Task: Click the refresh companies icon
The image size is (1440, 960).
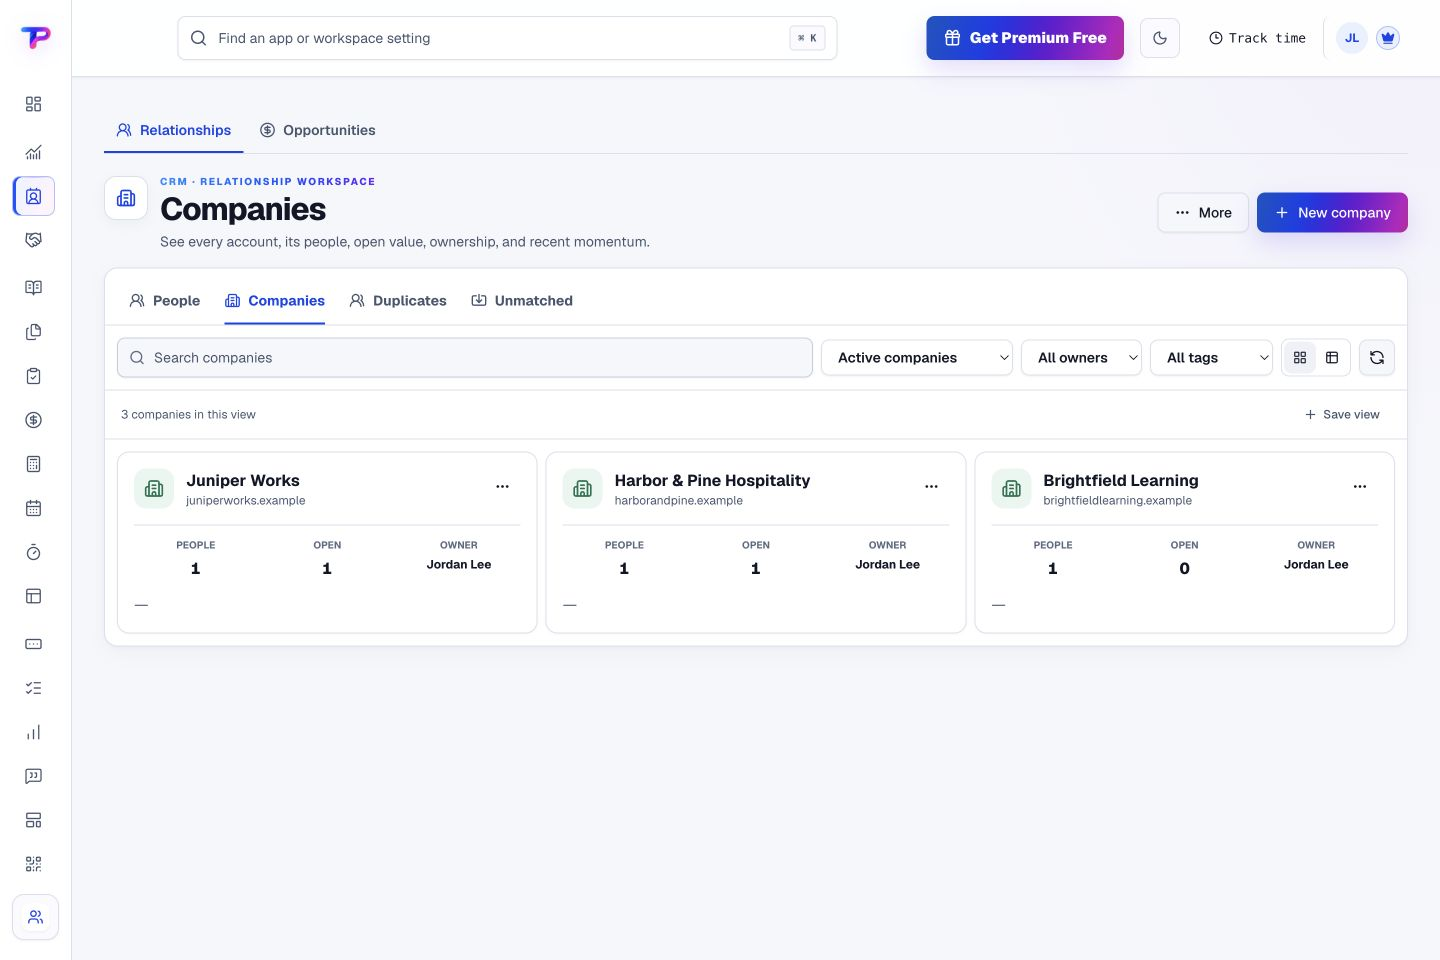Action: pyautogui.click(x=1377, y=358)
